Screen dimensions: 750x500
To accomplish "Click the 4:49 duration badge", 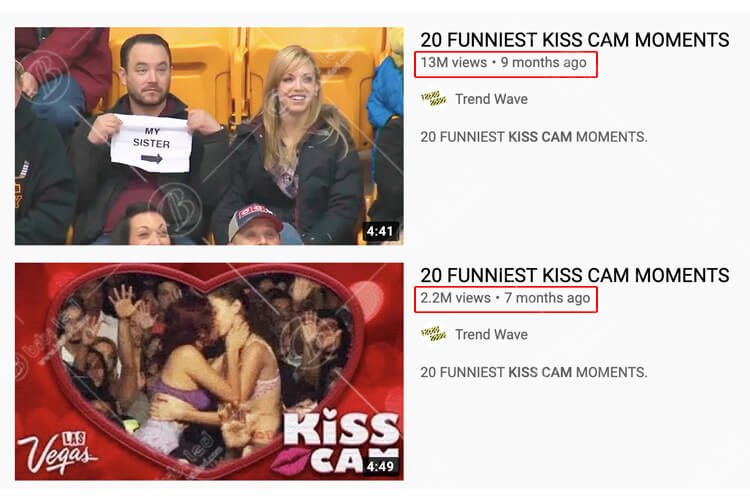I will click(380, 466).
